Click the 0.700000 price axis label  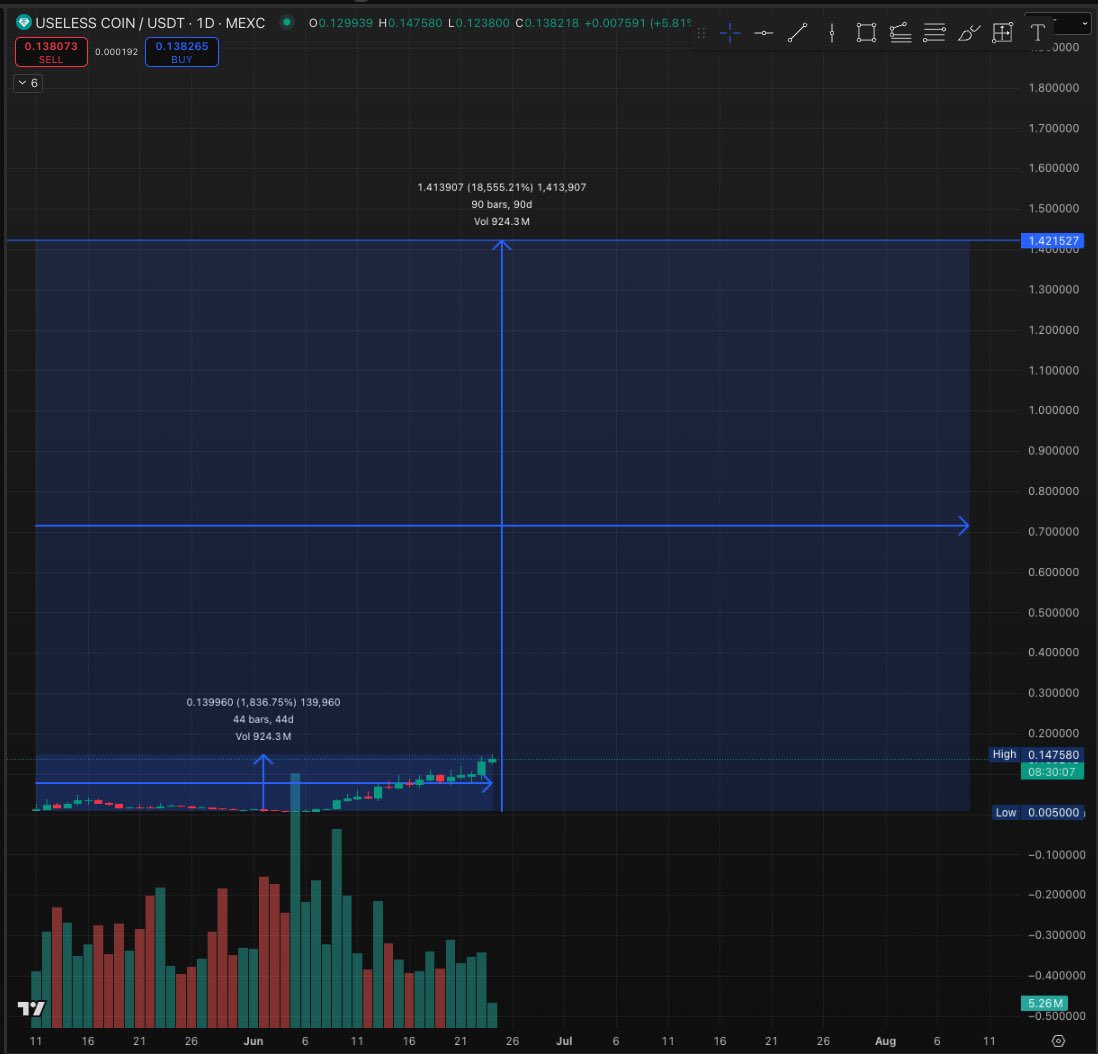pyautogui.click(x=1053, y=531)
